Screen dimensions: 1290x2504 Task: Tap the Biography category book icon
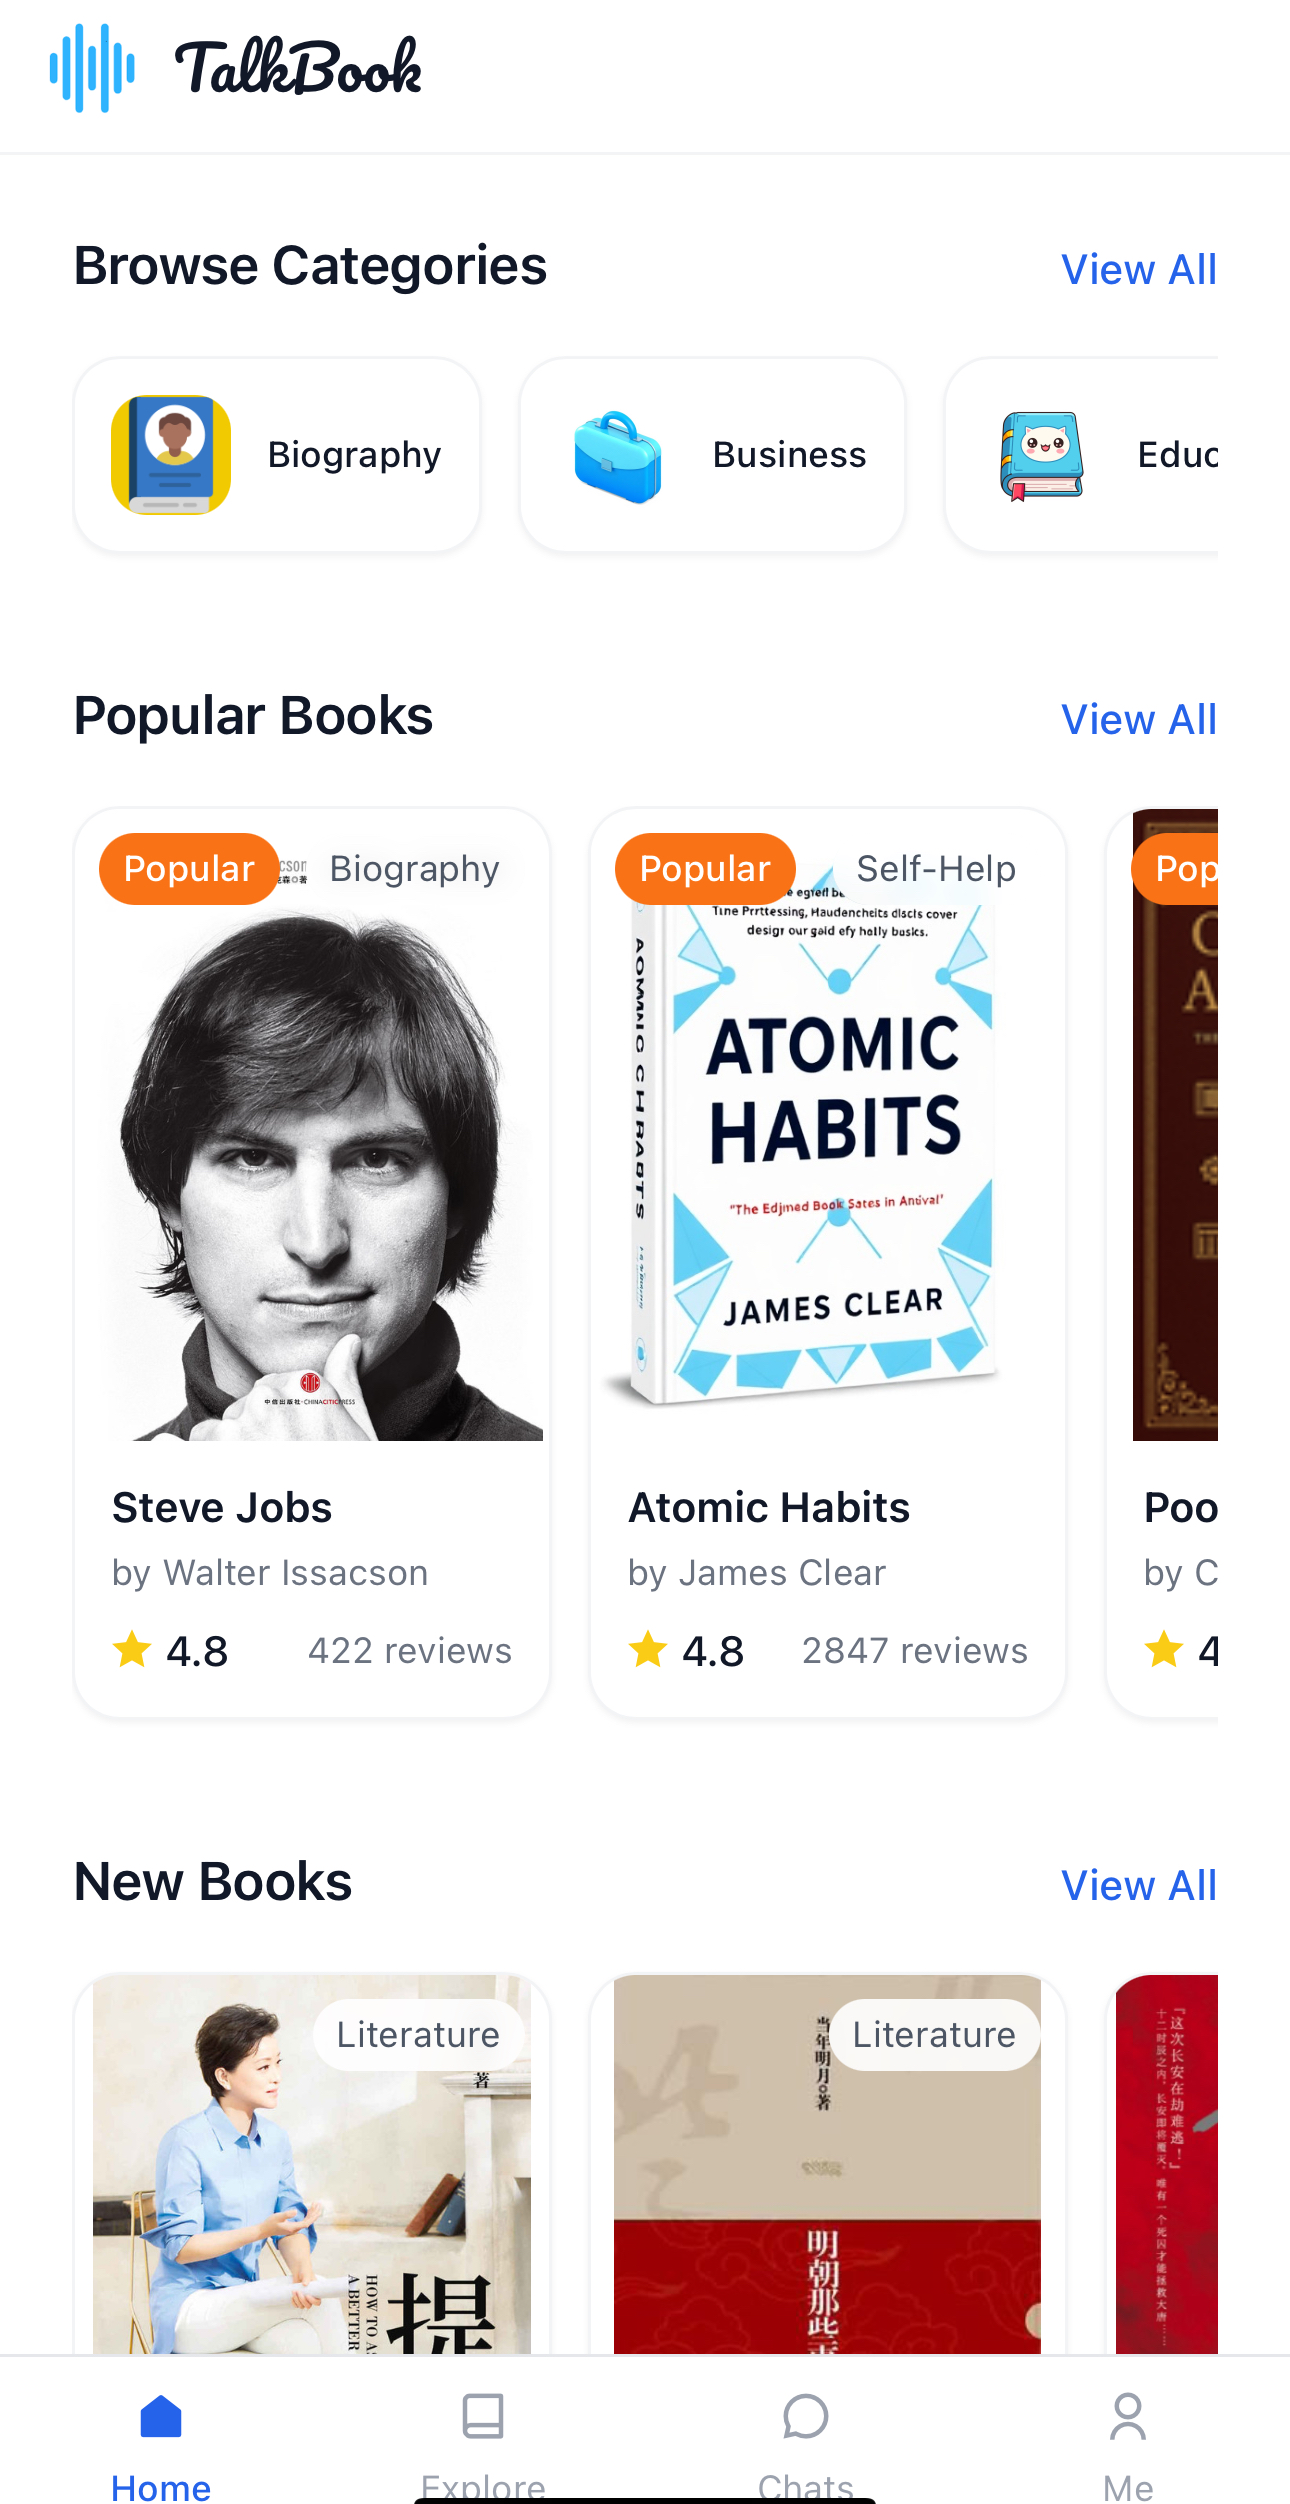coord(171,455)
